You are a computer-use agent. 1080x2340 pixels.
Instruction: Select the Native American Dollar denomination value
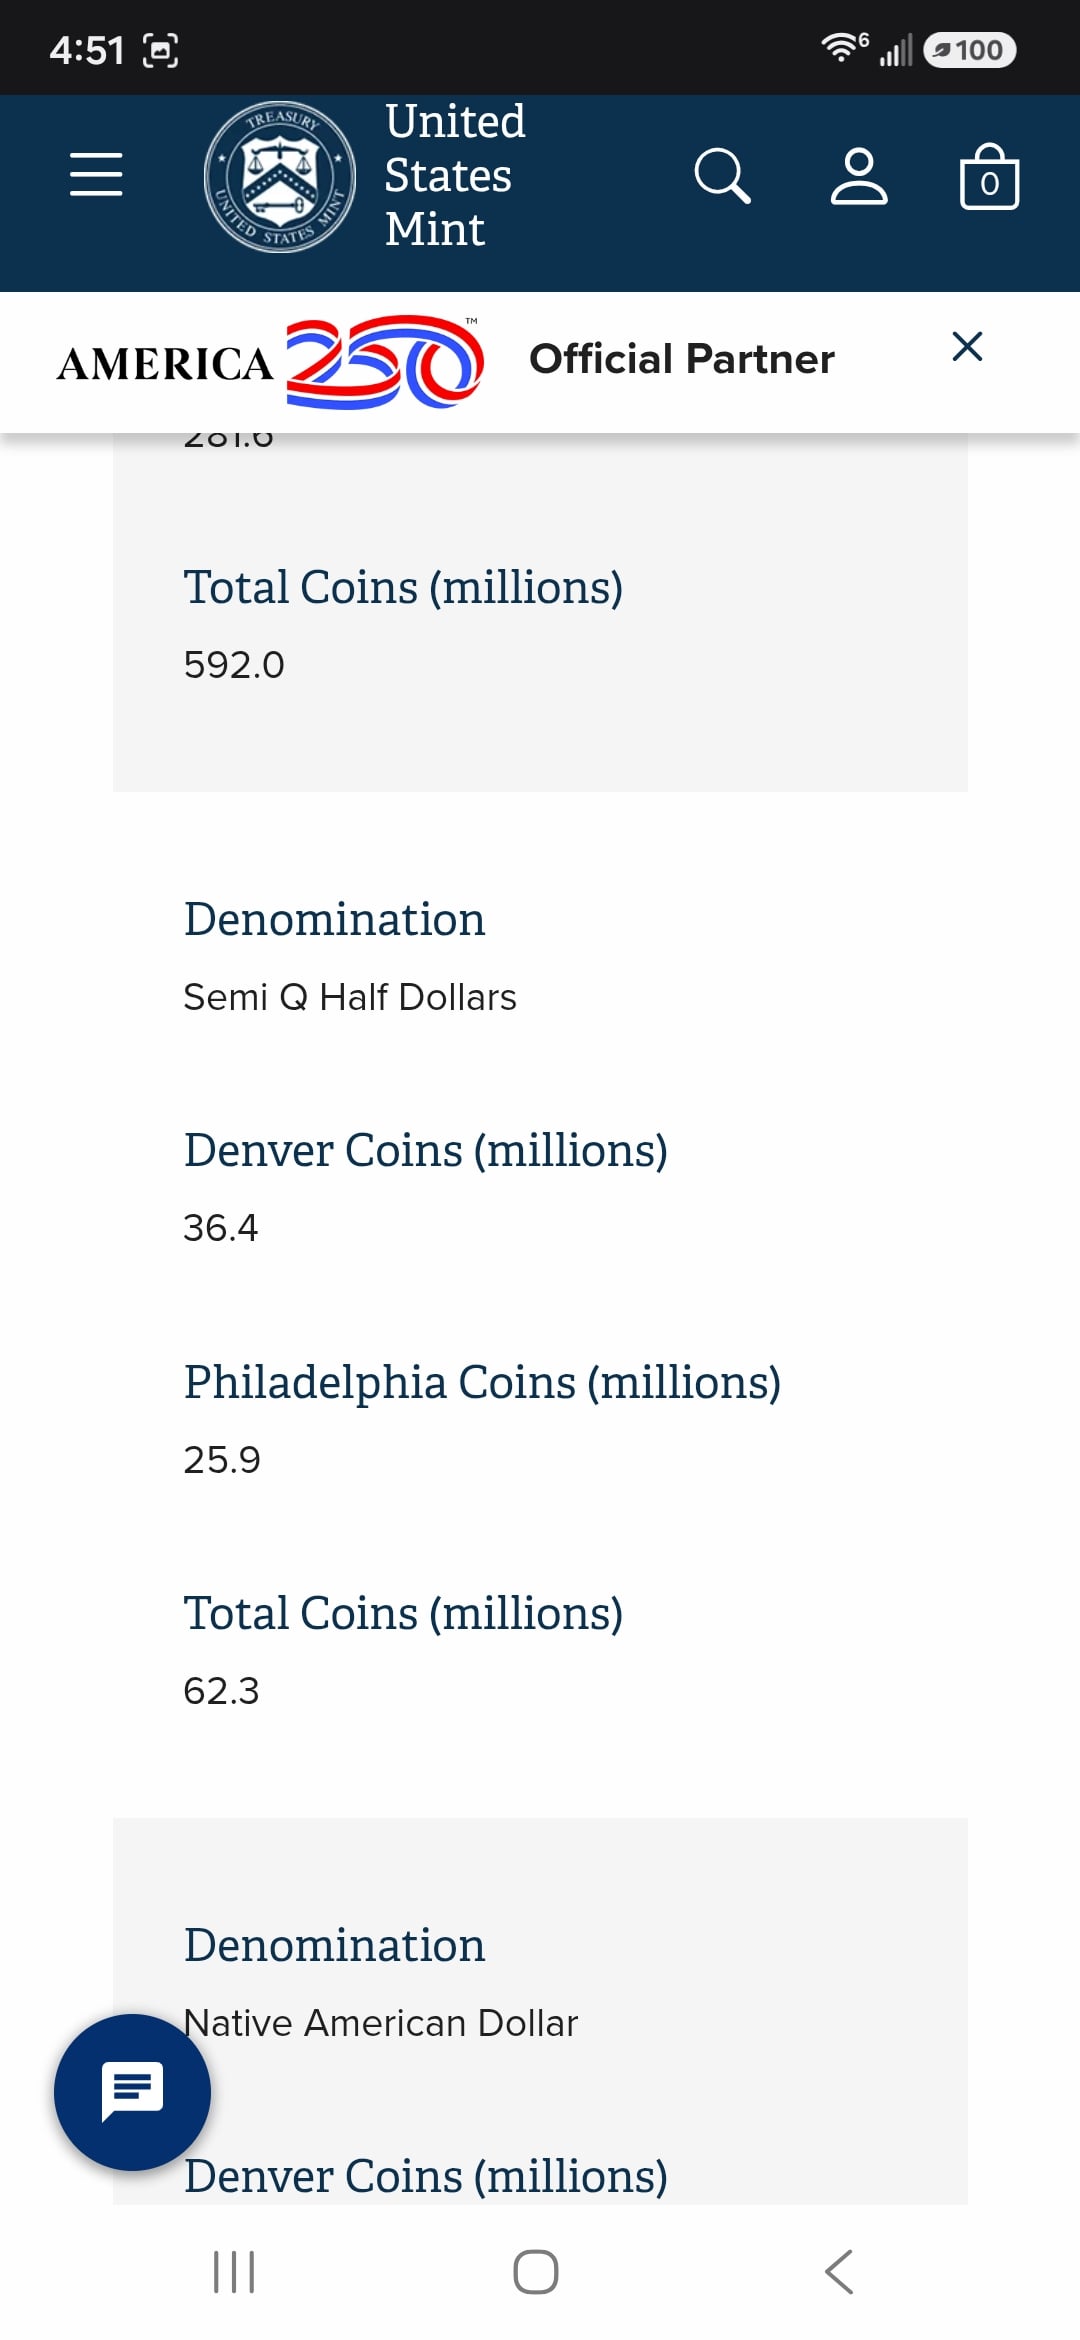(x=381, y=2023)
